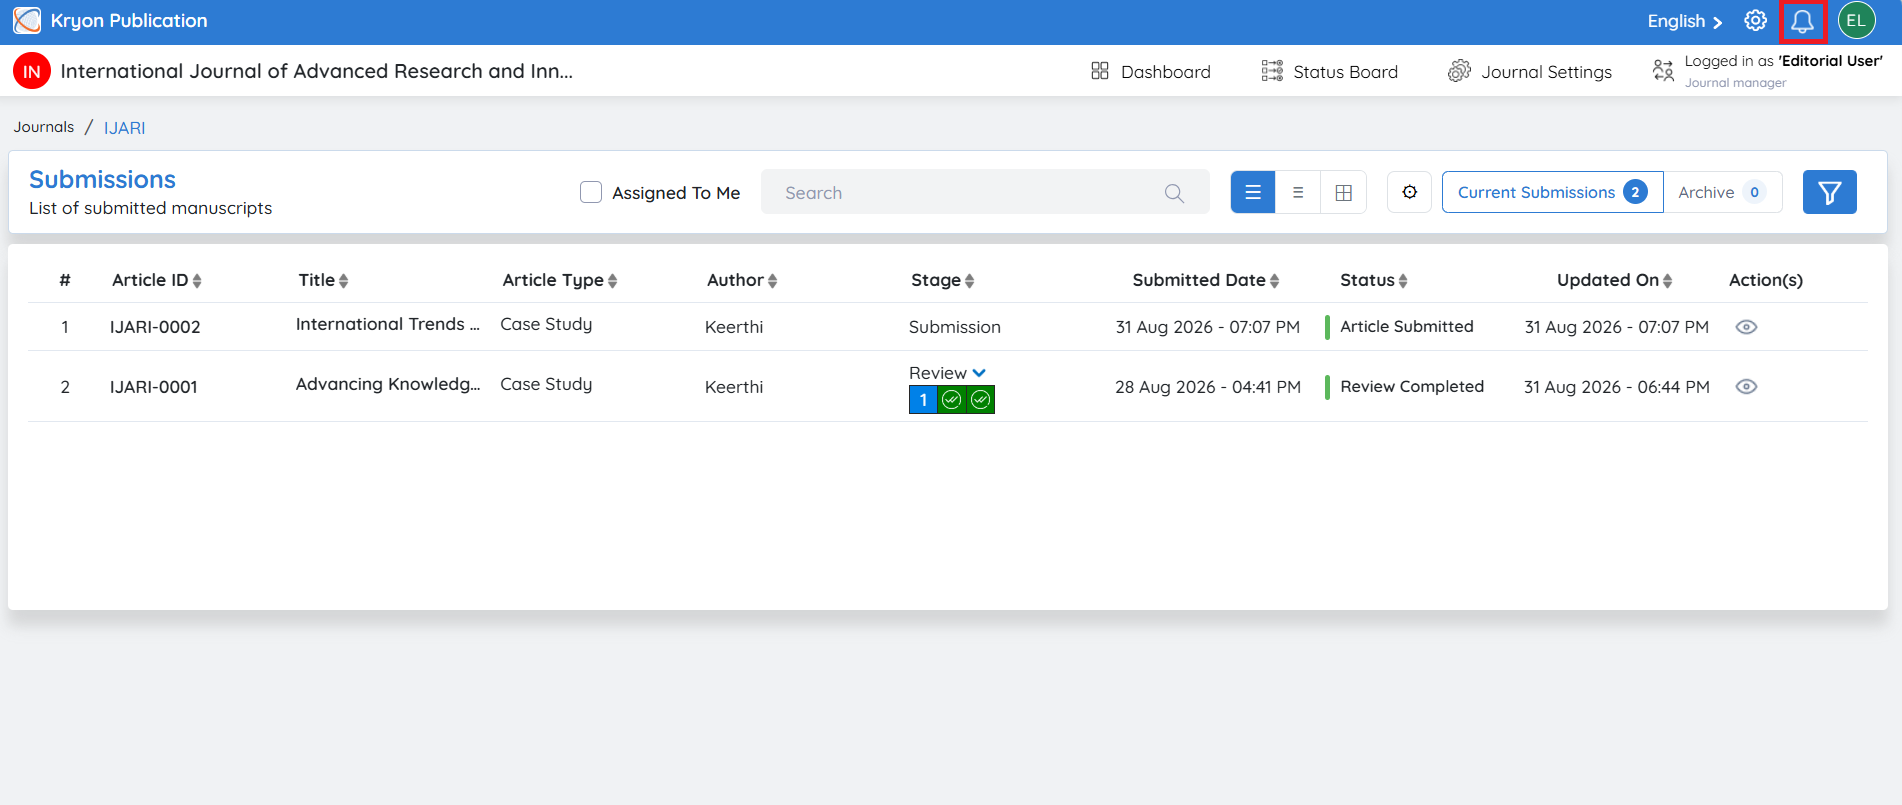This screenshot has height=805, width=1902.
Task: Click the role switch user icon
Action: point(1663,71)
